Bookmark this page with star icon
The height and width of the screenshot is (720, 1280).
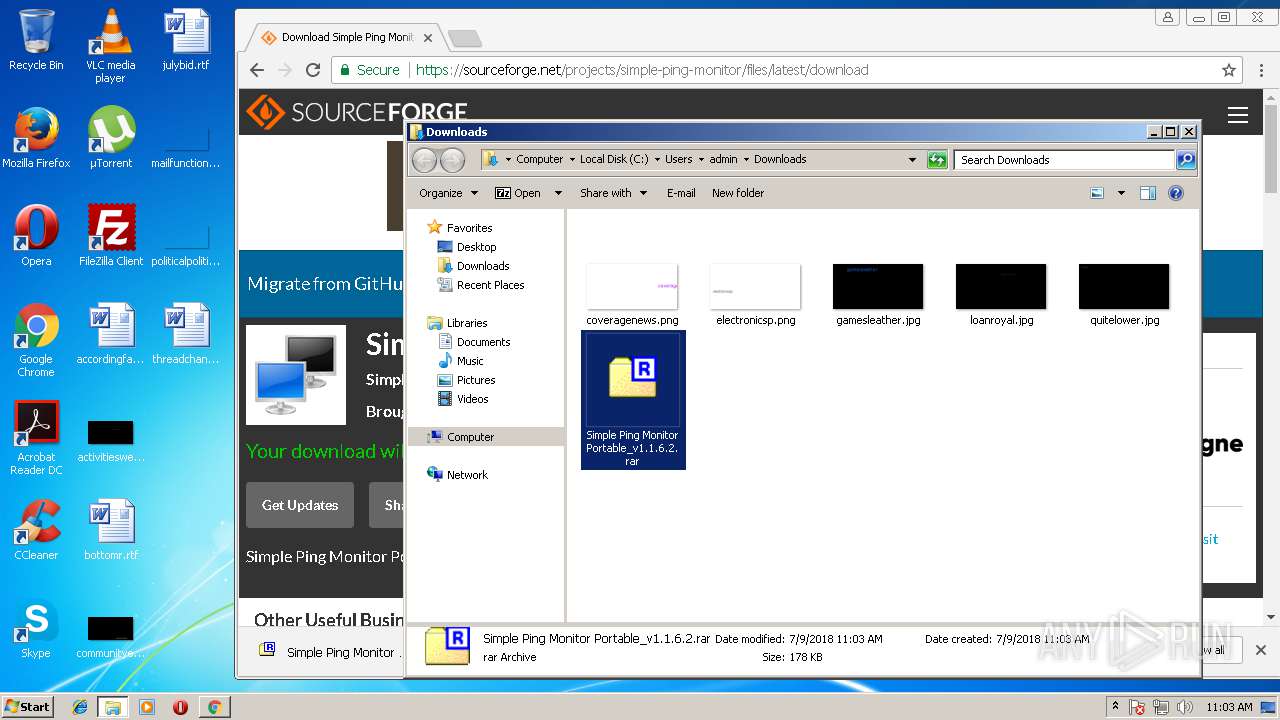click(1229, 70)
